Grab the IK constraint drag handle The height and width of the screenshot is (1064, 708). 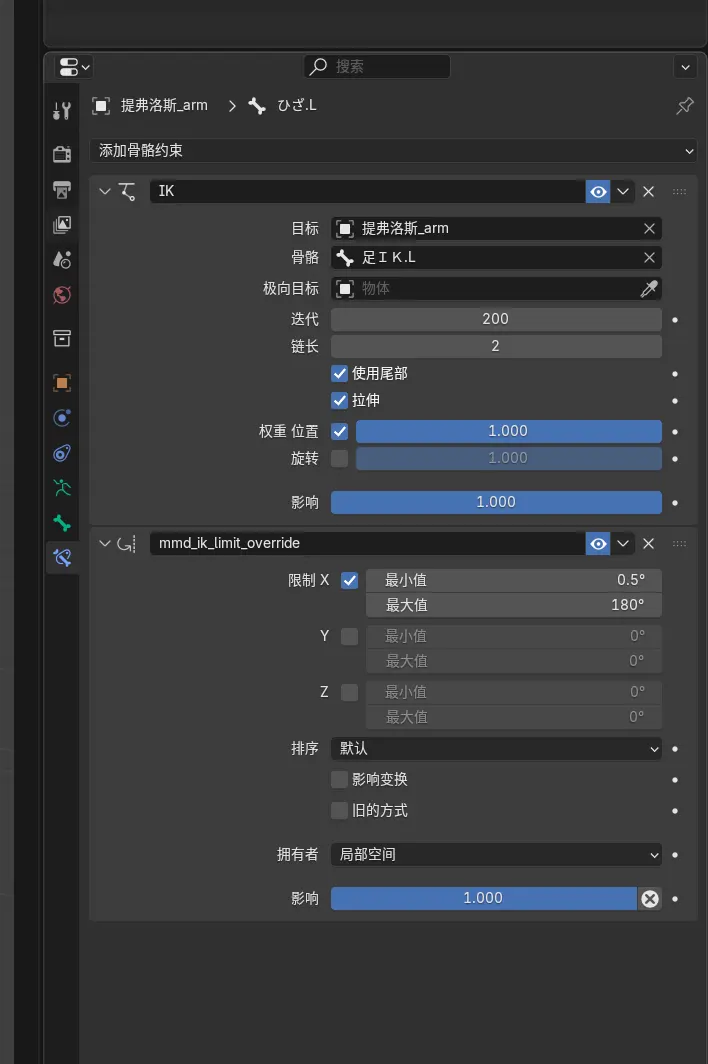pyautogui.click(x=679, y=191)
